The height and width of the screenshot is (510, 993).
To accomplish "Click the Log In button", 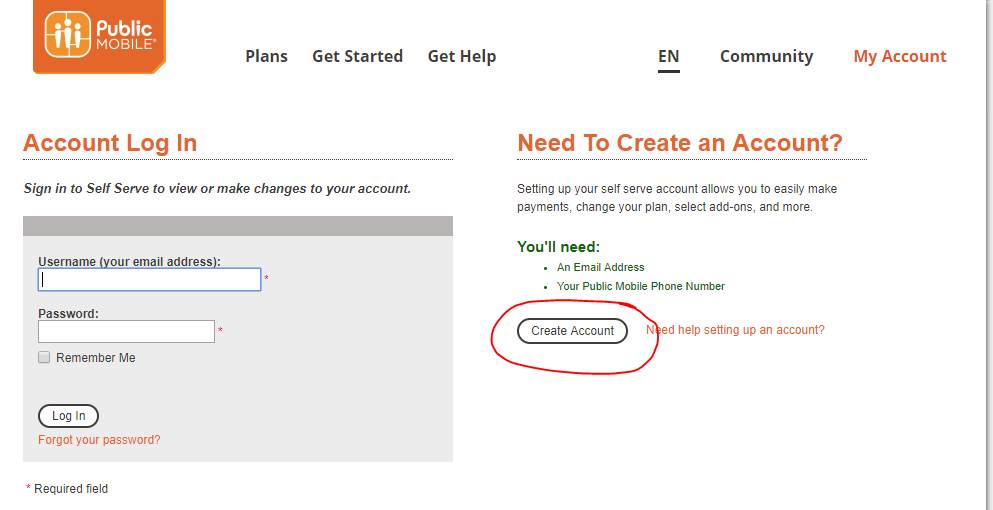I will click(x=68, y=416).
